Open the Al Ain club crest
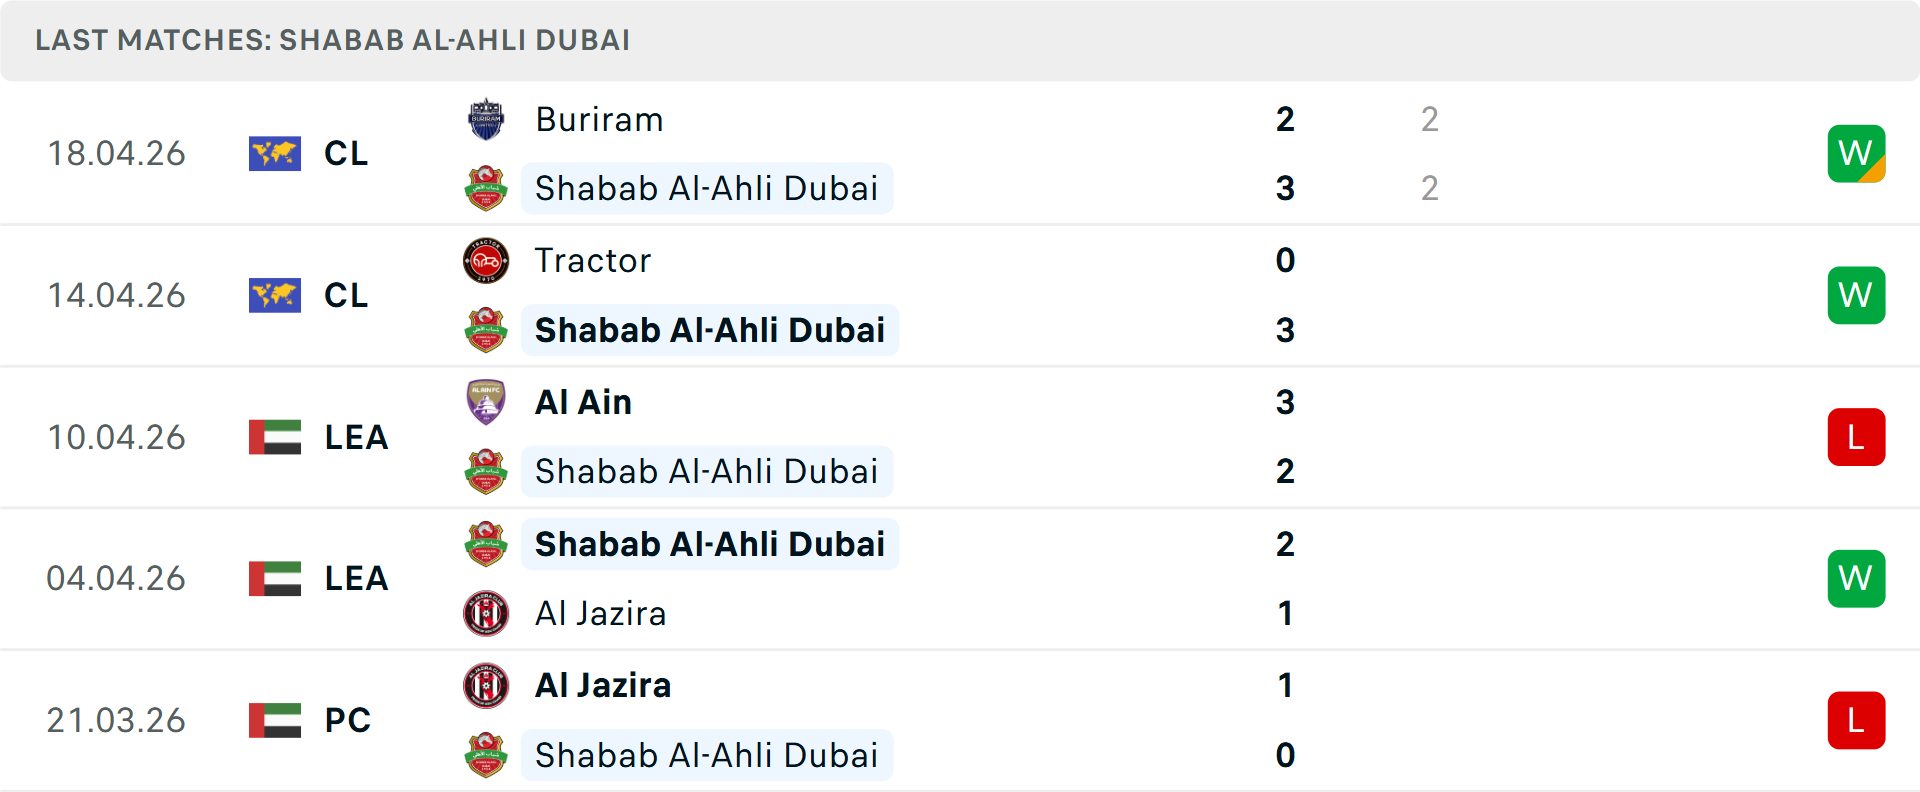Viewport: 1920px width, 792px height. pos(487,402)
